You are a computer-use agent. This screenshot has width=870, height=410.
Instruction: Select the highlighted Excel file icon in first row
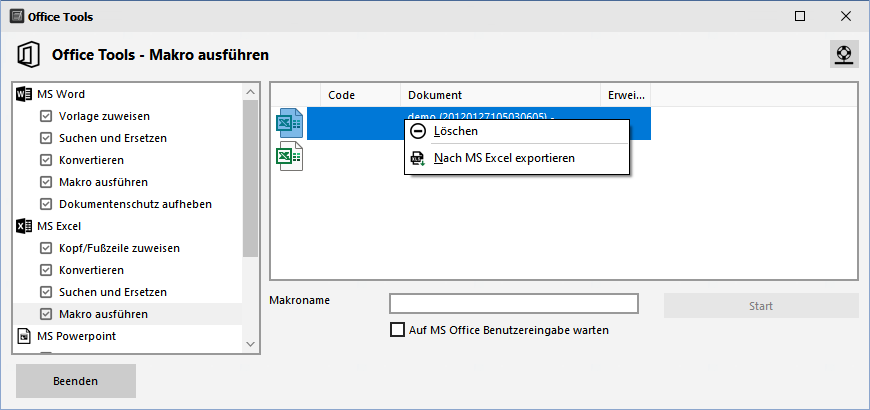pos(289,123)
